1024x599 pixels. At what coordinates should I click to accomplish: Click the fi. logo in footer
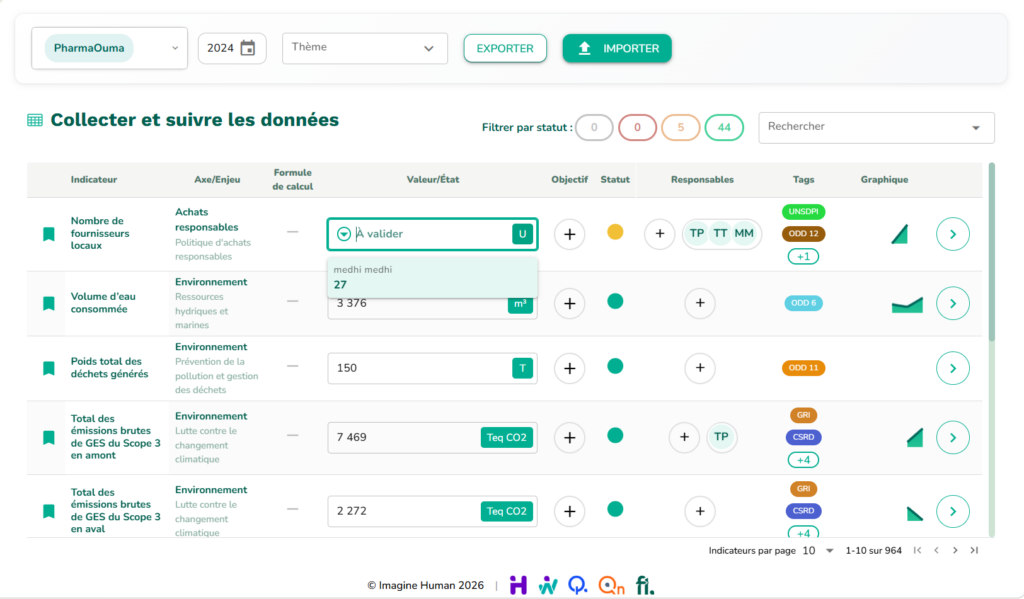pyautogui.click(x=645, y=585)
